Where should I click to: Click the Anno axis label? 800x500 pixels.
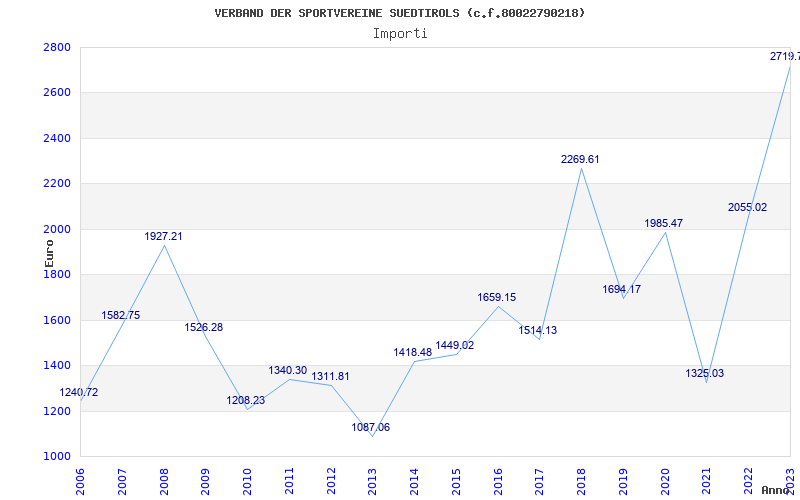click(x=776, y=490)
